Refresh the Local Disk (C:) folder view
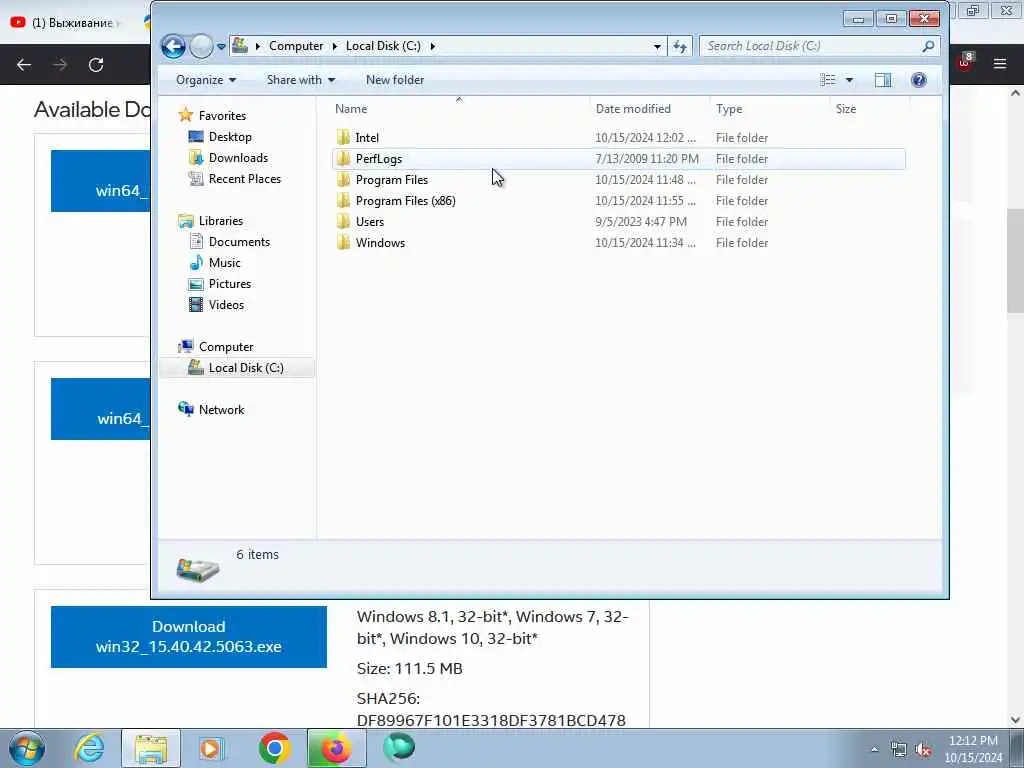Viewport: 1024px width, 768px height. click(680, 46)
